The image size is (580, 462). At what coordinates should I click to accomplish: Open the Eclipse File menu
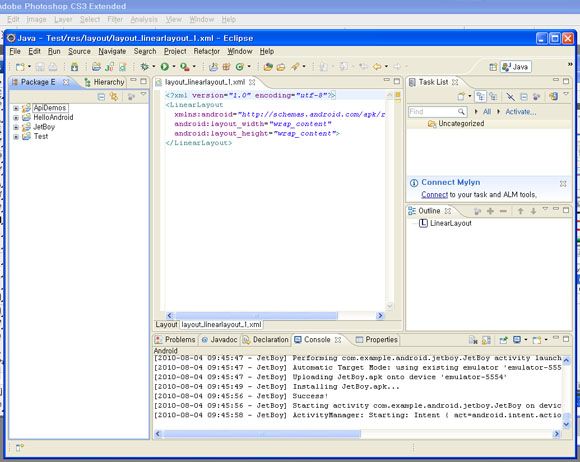[x=15, y=51]
